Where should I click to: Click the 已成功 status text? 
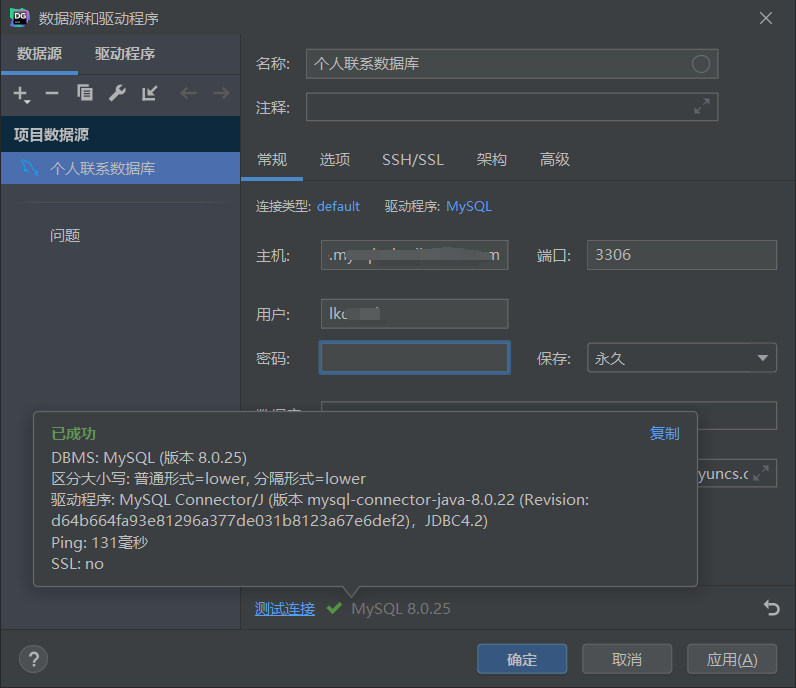click(x=74, y=434)
